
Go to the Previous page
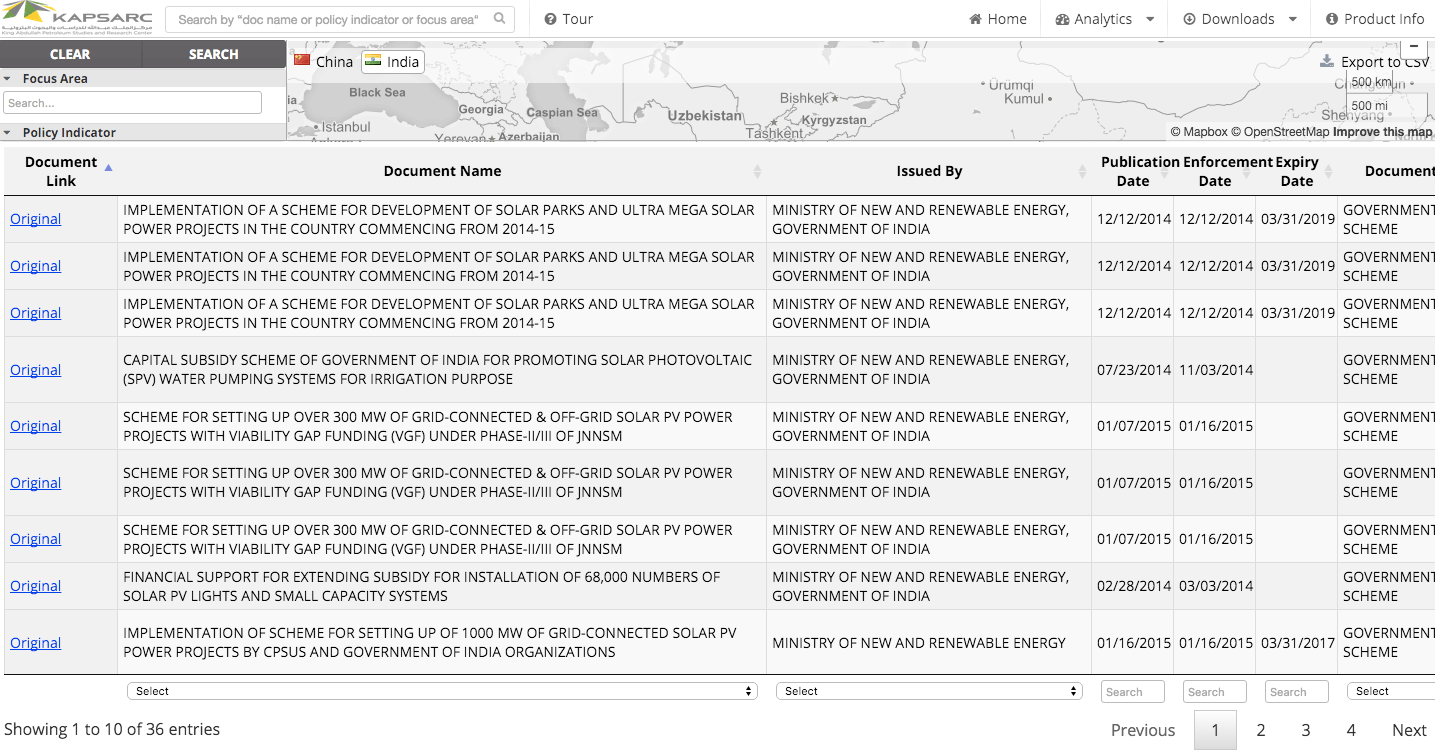(1143, 730)
